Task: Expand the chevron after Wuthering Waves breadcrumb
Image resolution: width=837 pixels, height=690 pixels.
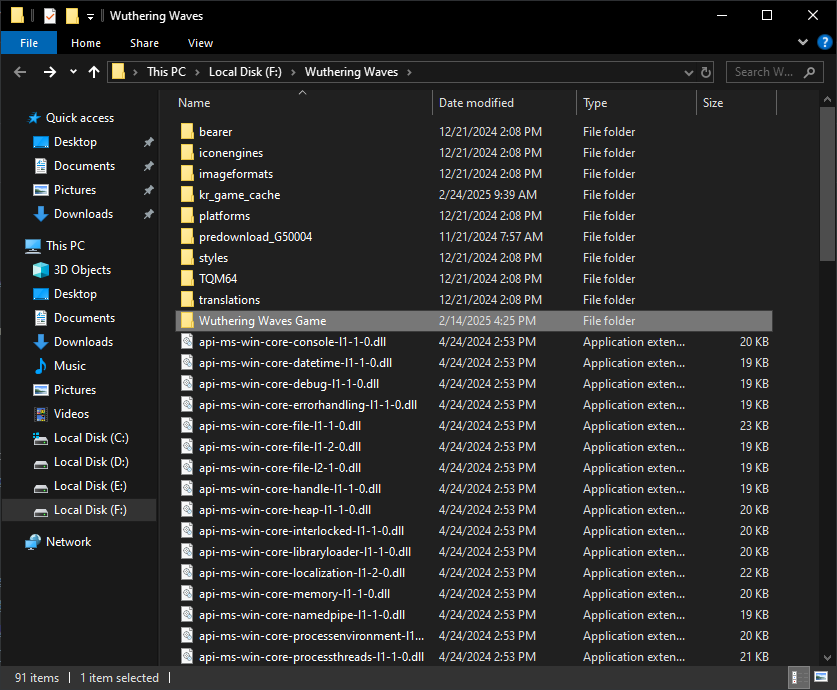Action: [x=409, y=72]
